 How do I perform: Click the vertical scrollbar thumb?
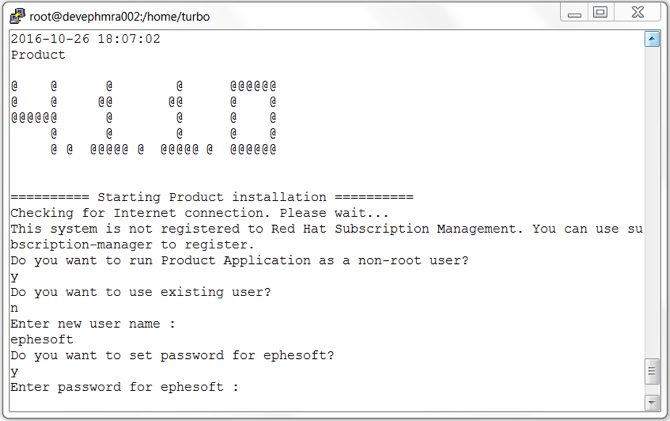click(651, 373)
